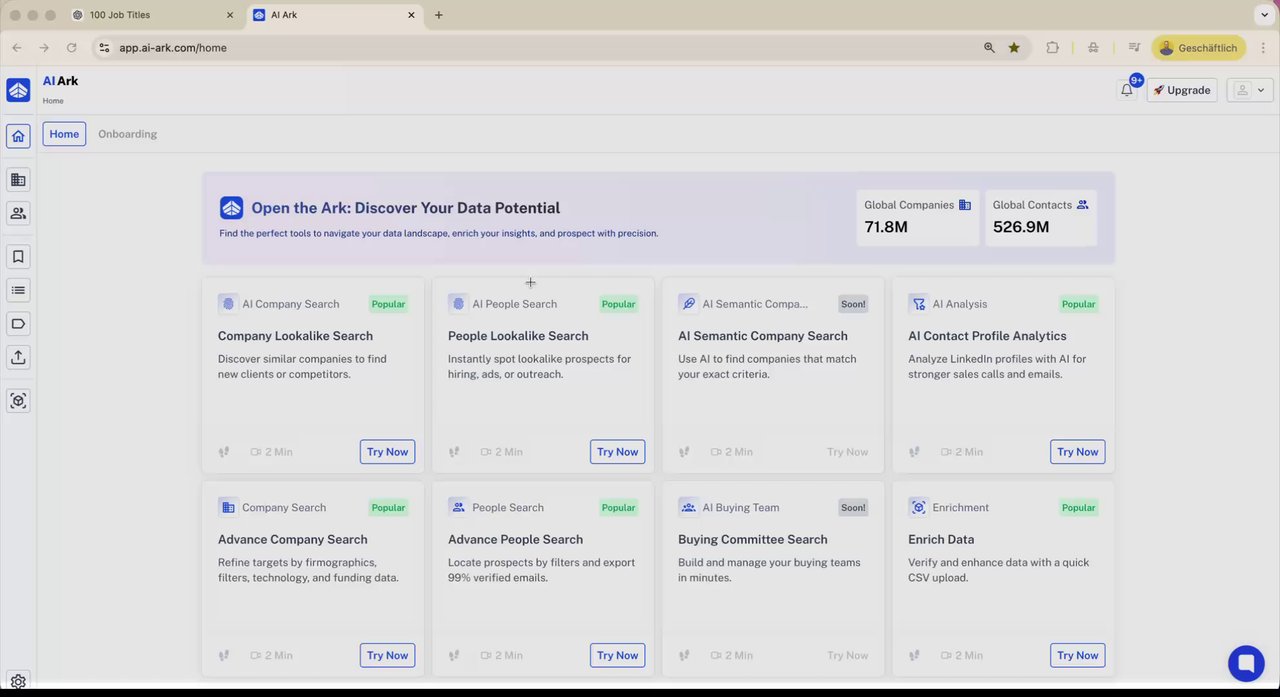The width and height of the screenshot is (1280, 697).
Task: Open the People icon in sidebar
Action: click(x=18, y=213)
